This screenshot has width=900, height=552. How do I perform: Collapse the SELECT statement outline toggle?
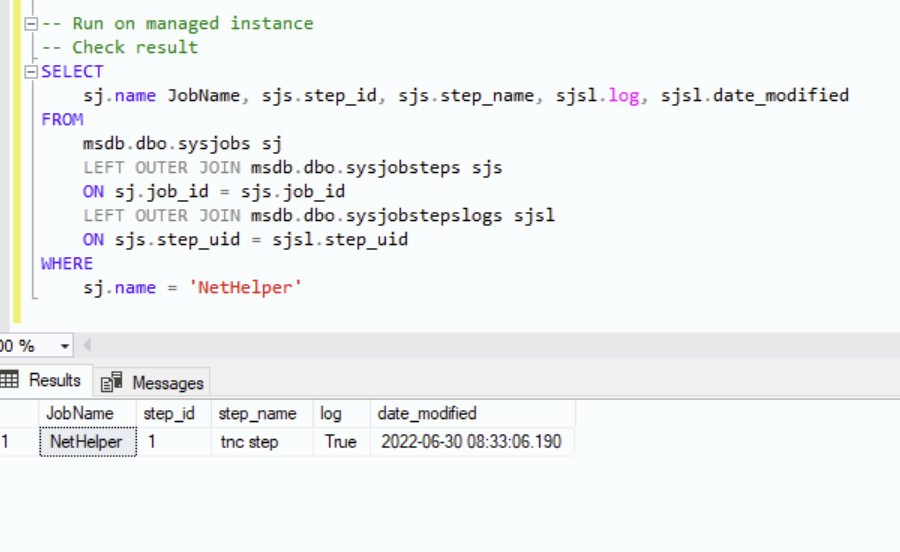[31, 72]
